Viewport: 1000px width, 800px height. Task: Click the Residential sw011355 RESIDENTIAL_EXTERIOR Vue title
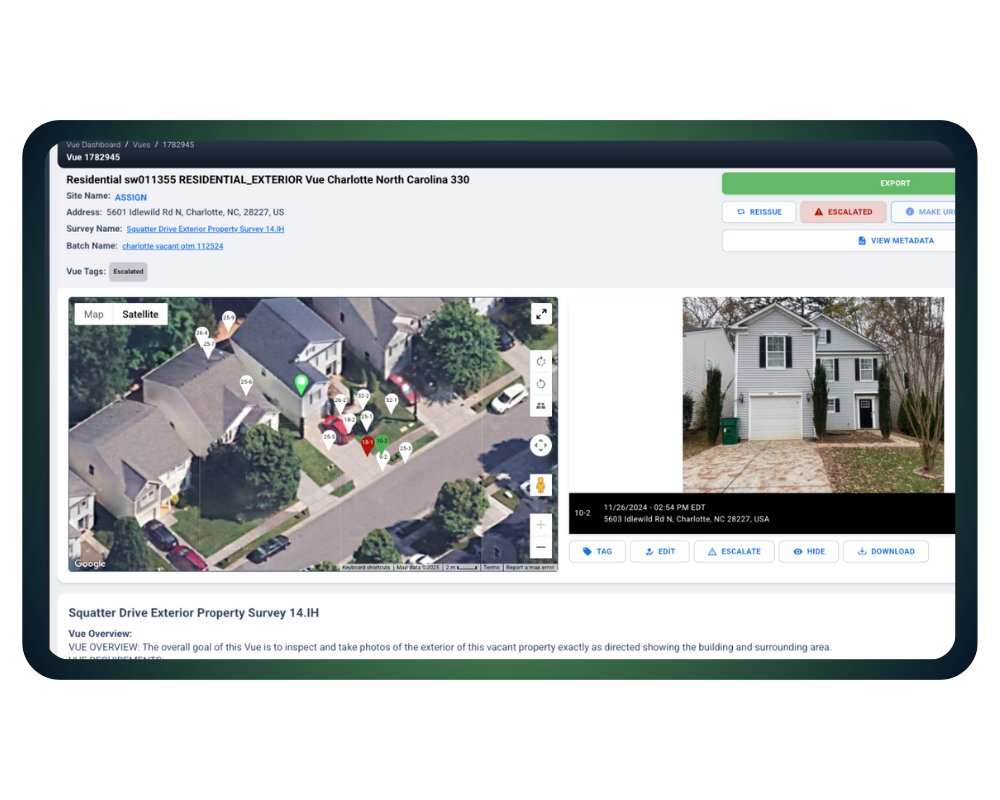[268, 180]
